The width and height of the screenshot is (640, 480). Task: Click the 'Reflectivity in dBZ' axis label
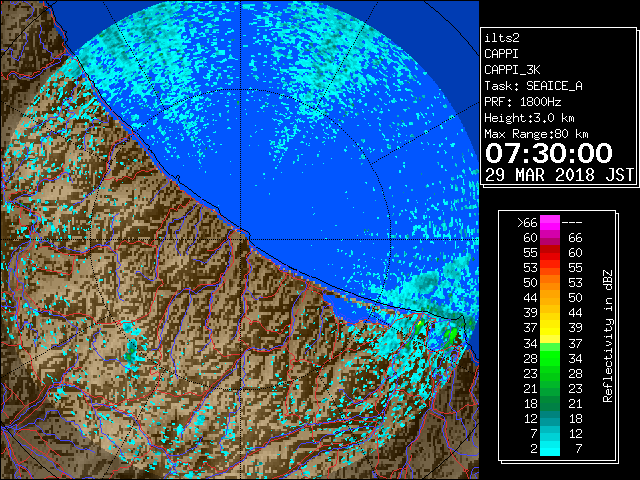(x=607, y=336)
